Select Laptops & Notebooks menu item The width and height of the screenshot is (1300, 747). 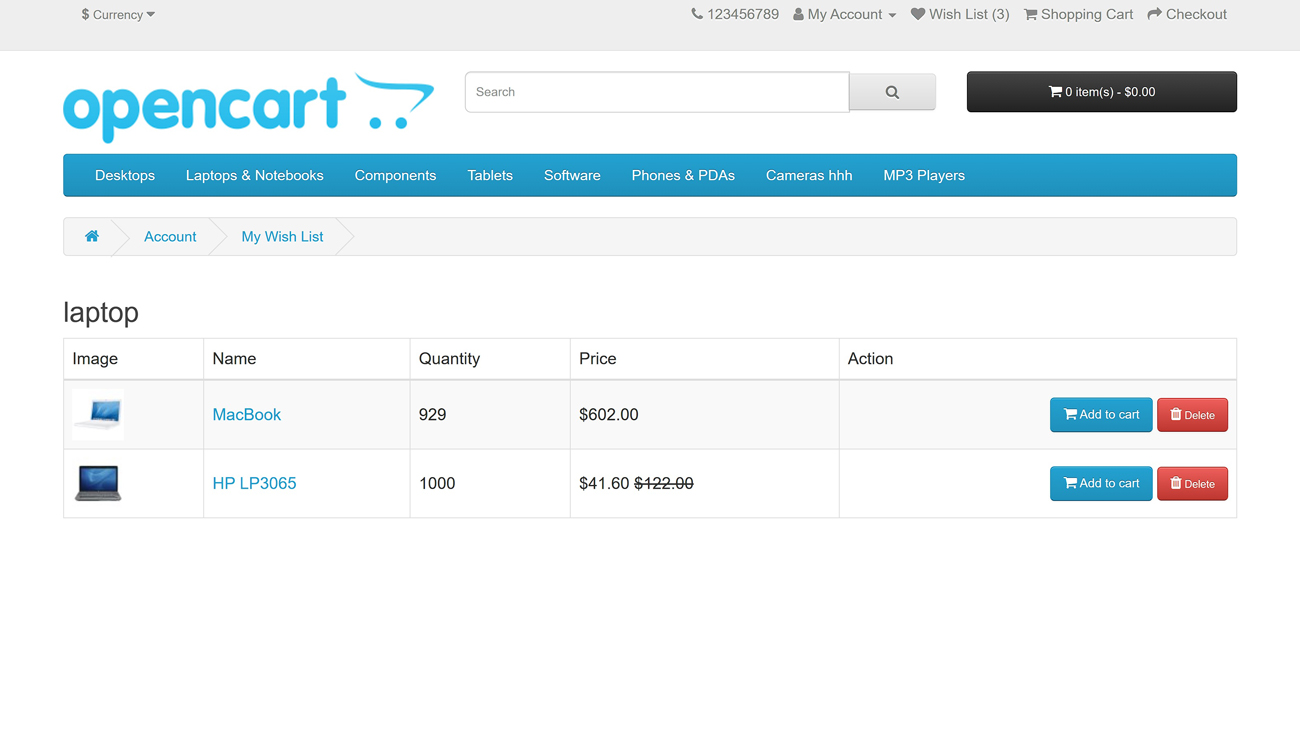coord(255,175)
